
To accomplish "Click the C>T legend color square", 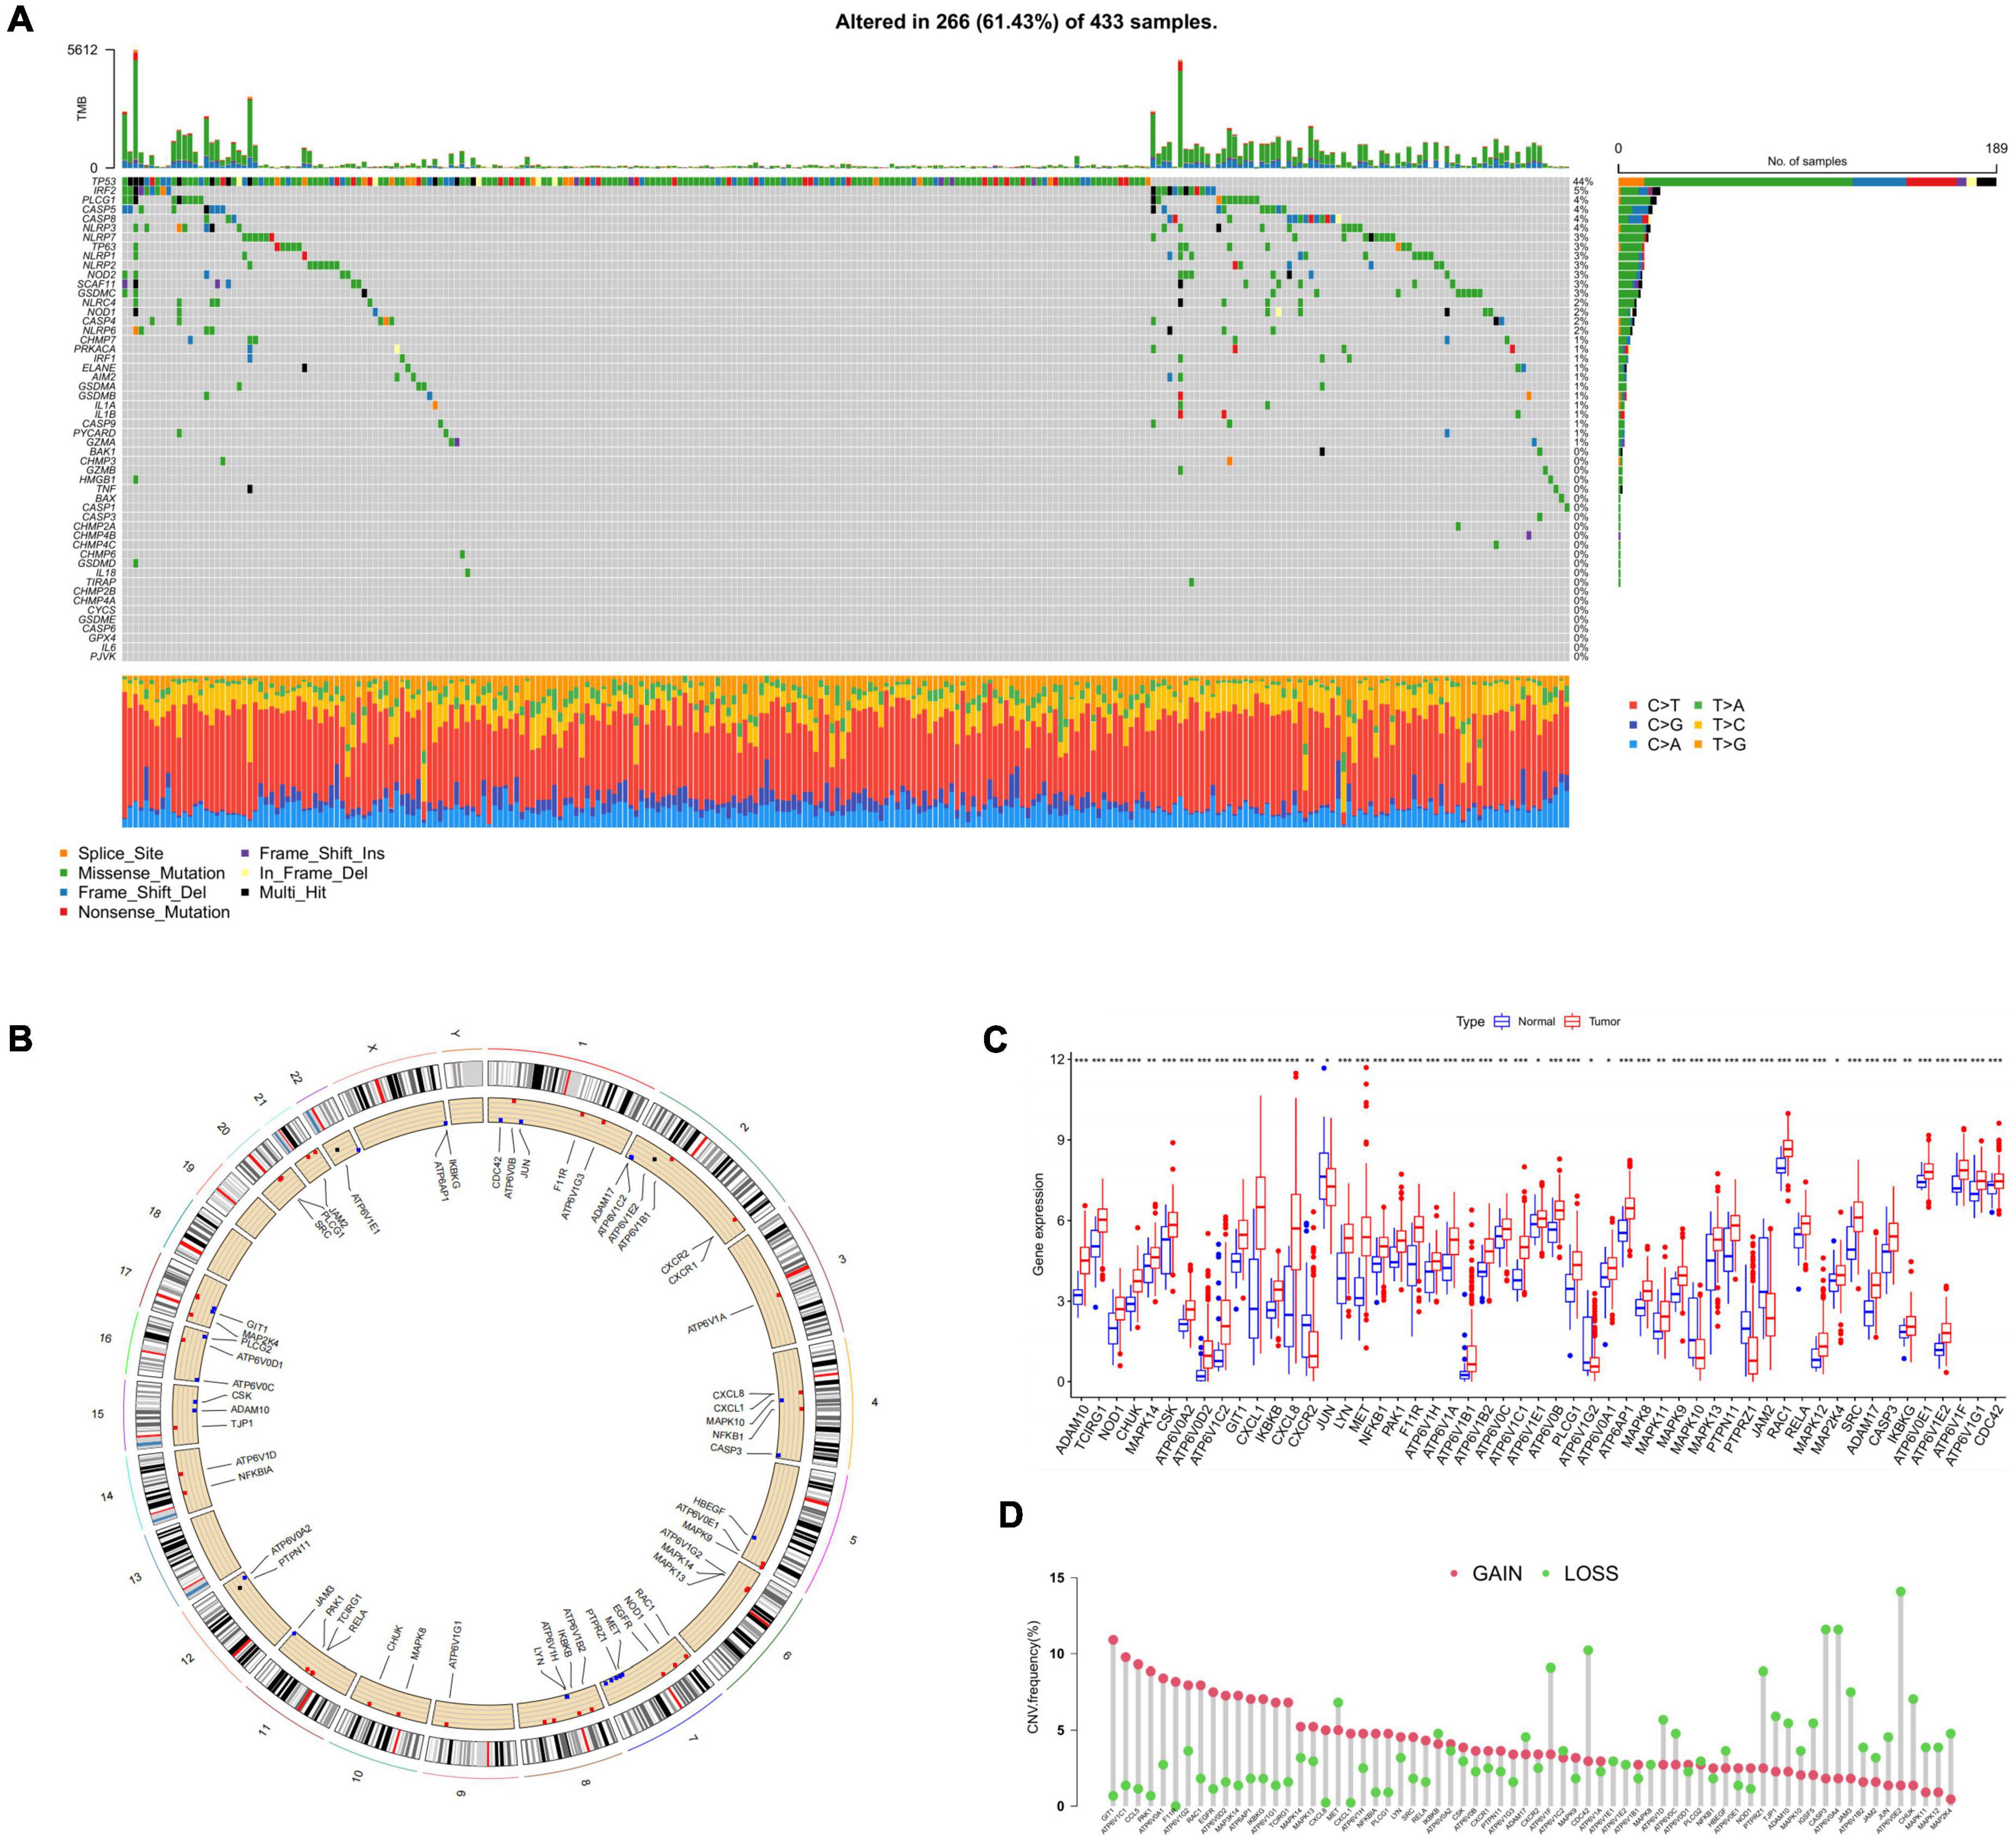I will (1633, 706).
